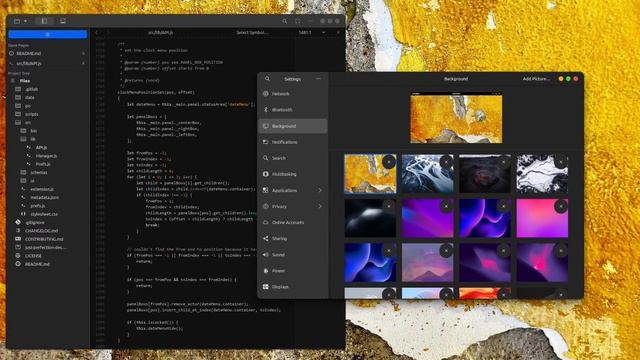Click the stylesheet.css file icon
The image size is (640, 360).
(23, 214)
